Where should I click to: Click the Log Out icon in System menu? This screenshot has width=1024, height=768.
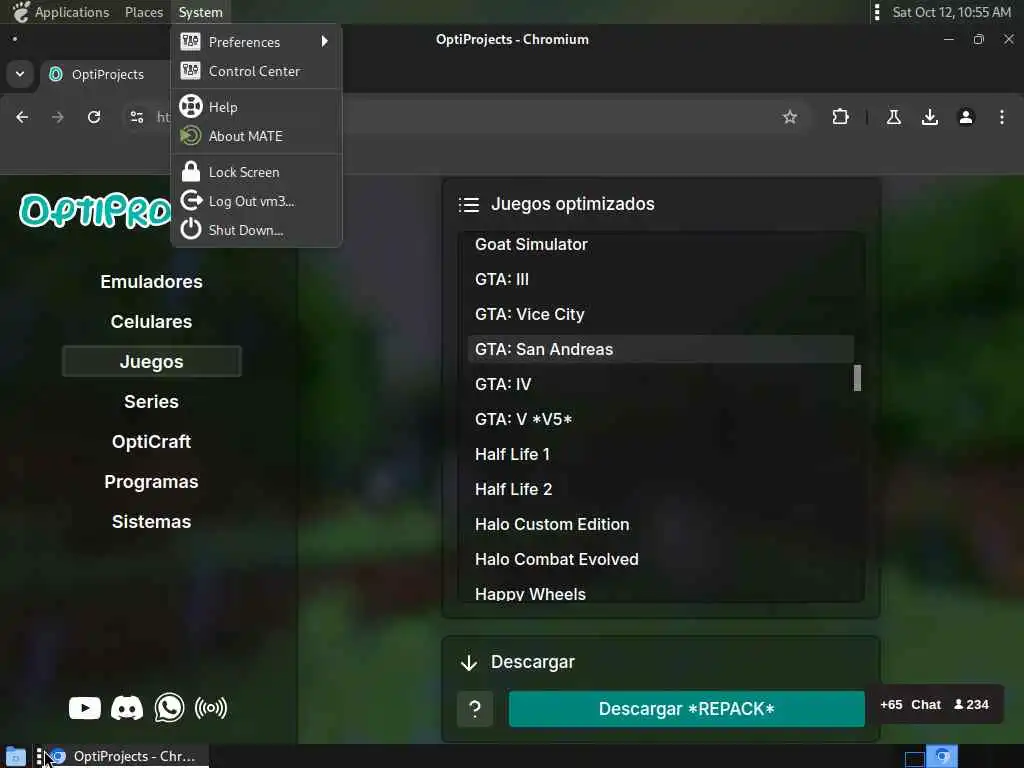click(191, 200)
